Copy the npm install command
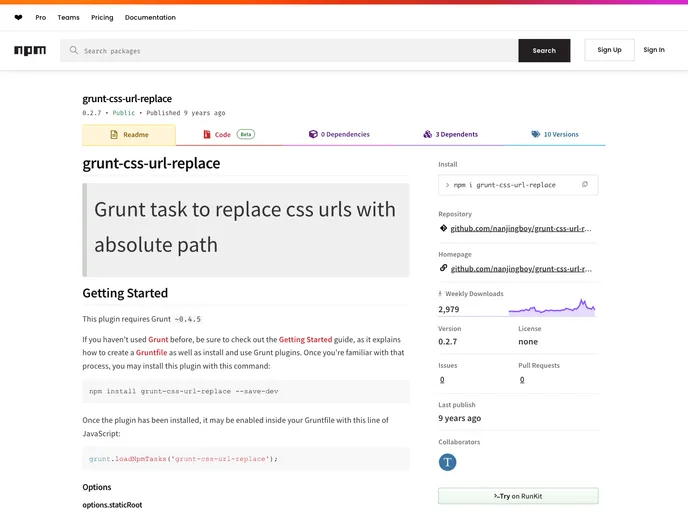 (x=584, y=185)
